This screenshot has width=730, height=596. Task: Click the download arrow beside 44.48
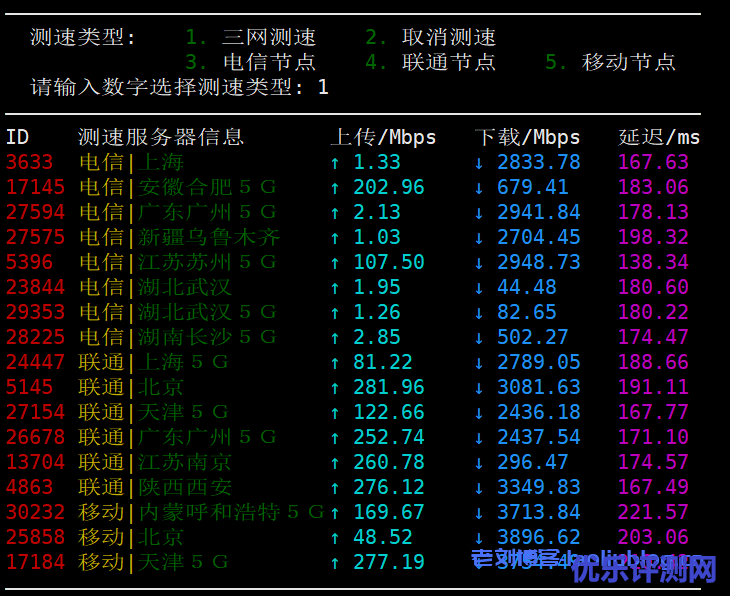tap(479, 287)
